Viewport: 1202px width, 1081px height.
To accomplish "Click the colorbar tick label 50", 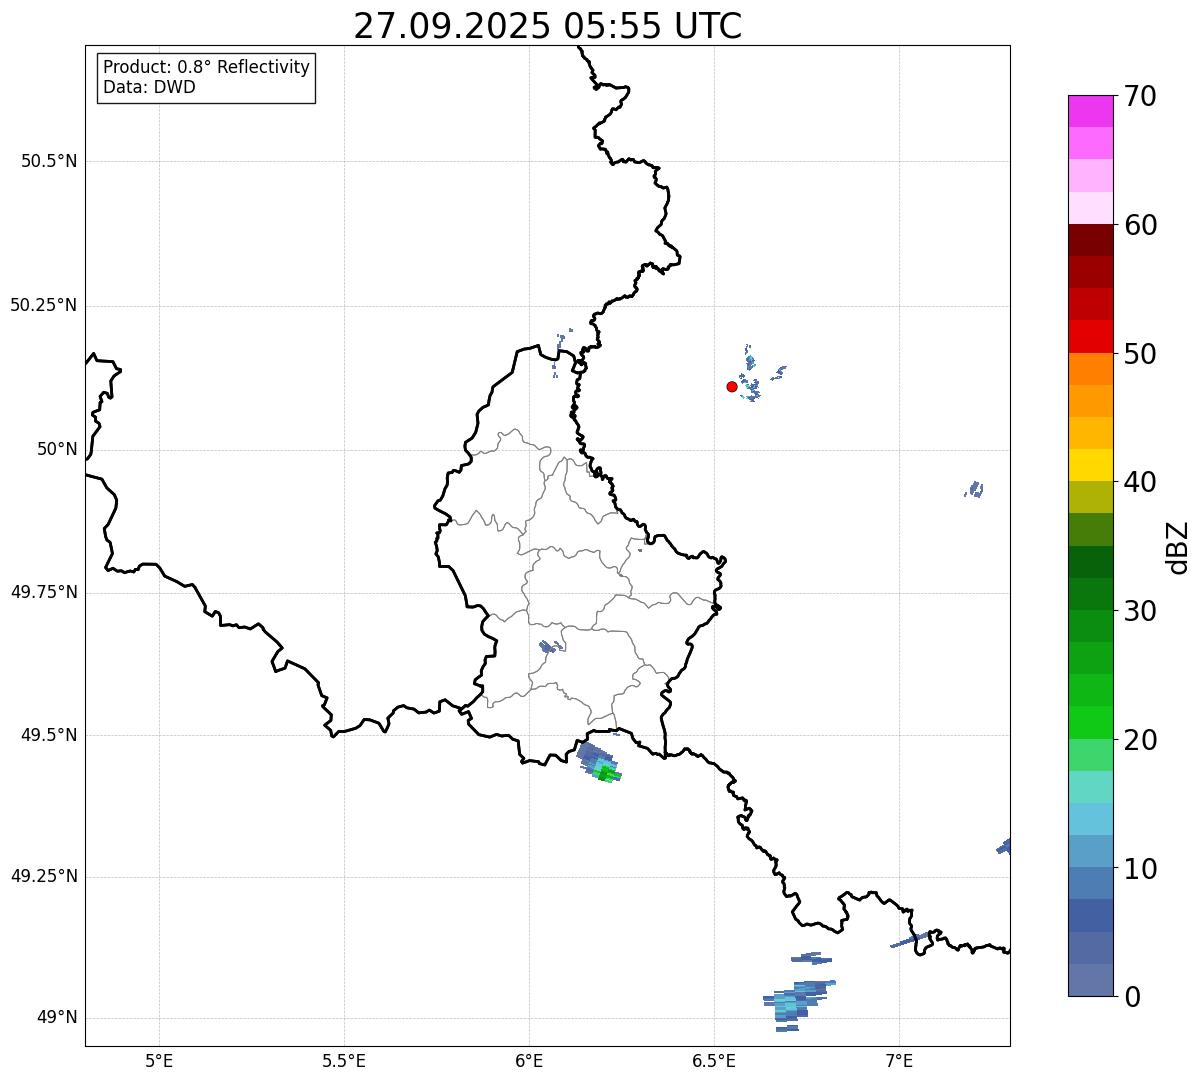I will pos(1140,354).
